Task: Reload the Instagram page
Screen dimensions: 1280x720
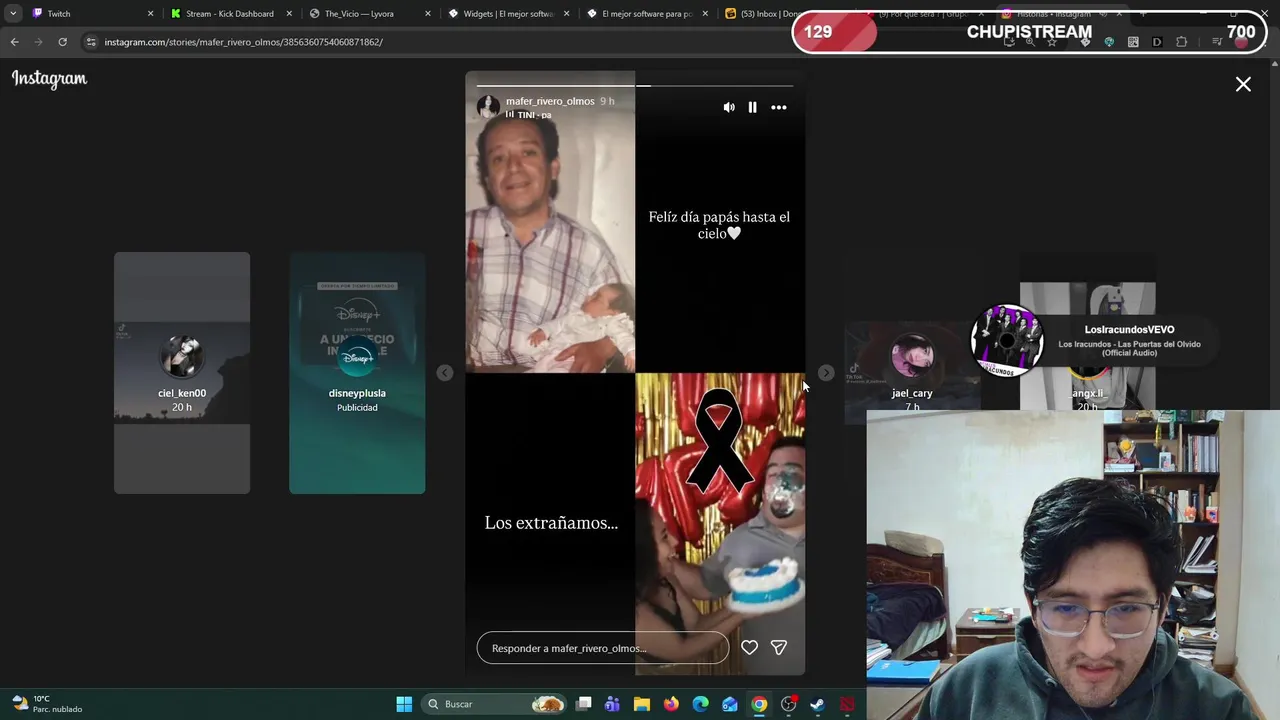Action: [62, 42]
